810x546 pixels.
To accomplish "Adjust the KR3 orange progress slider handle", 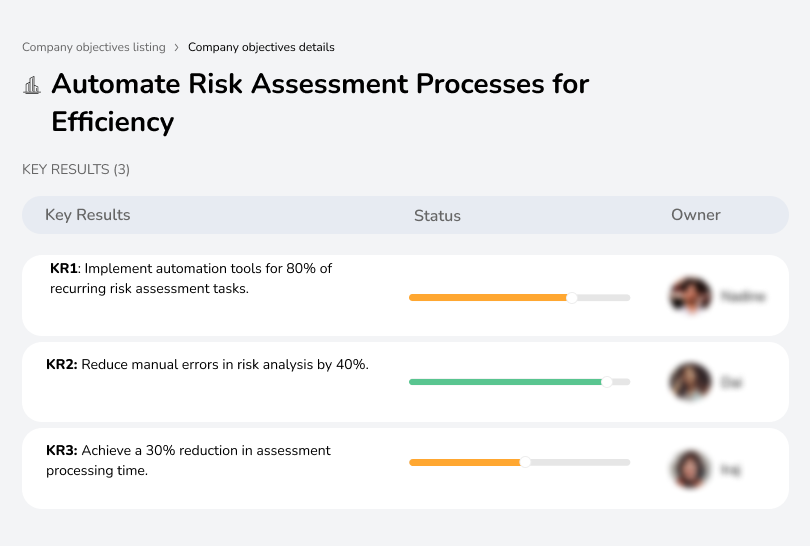I will [x=525, y=462].
